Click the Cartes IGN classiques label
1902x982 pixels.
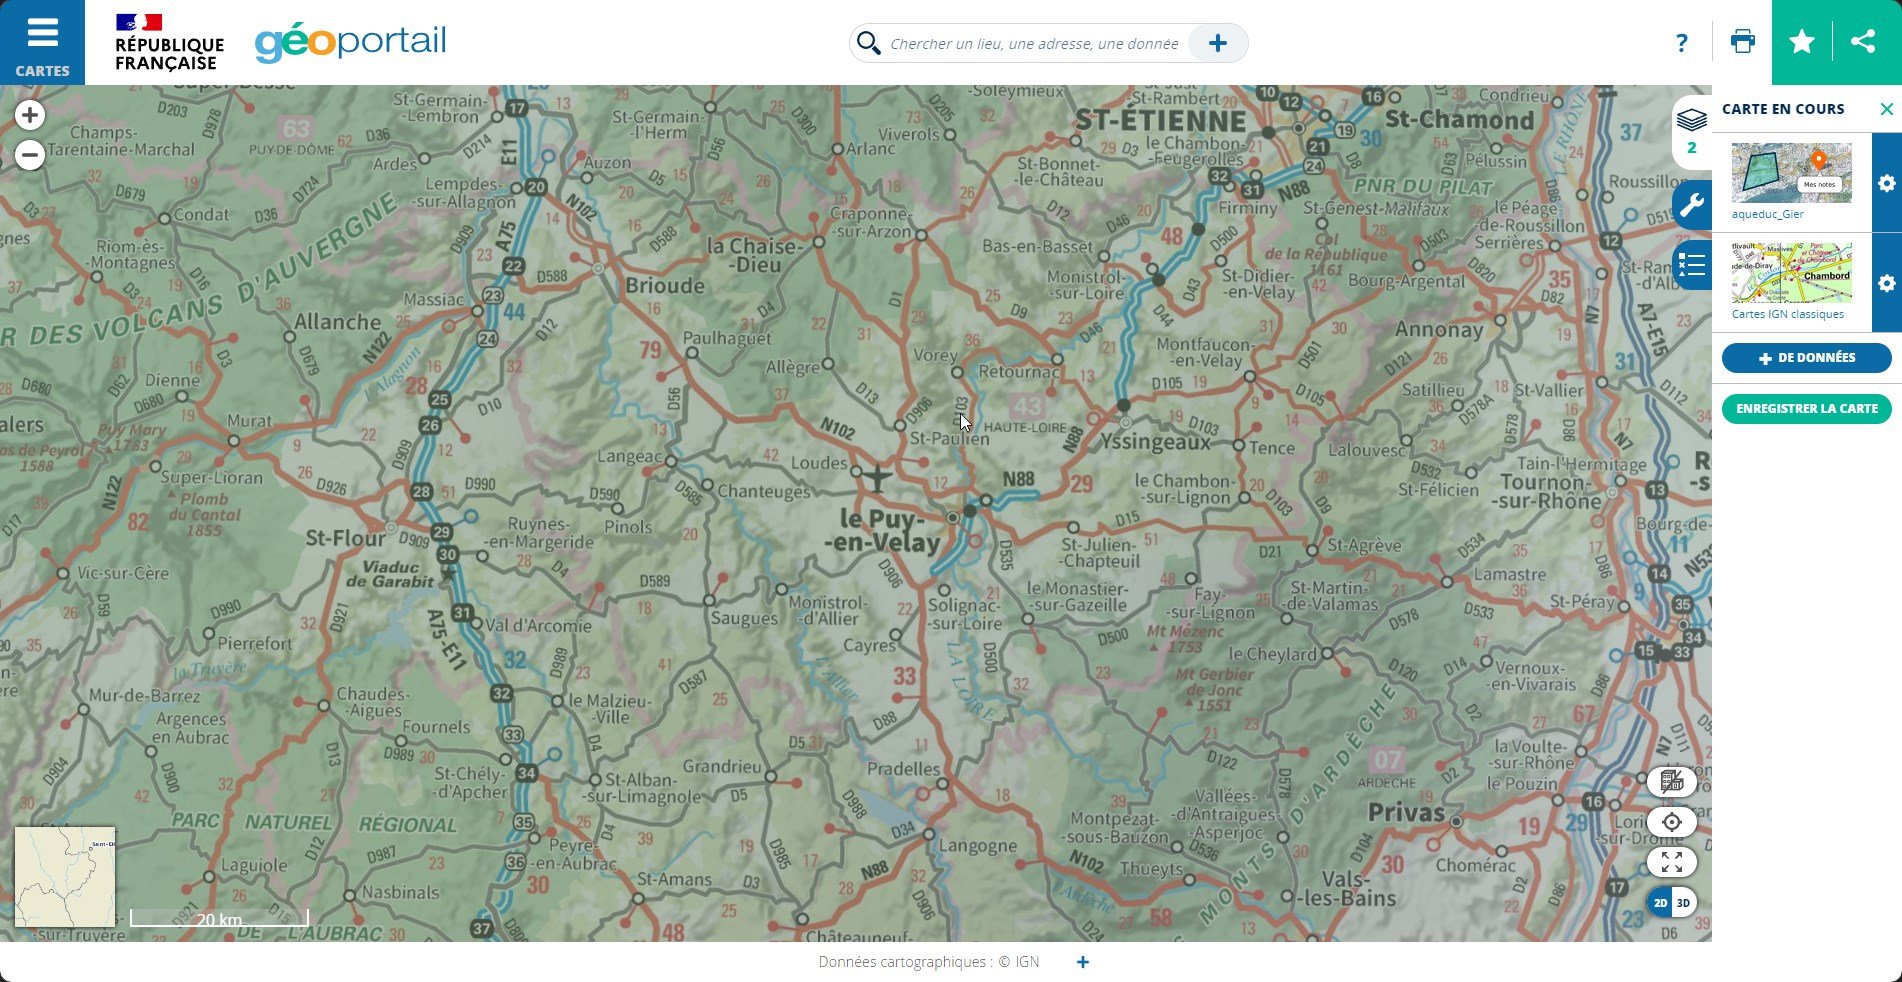click(x=1787, y=314)
